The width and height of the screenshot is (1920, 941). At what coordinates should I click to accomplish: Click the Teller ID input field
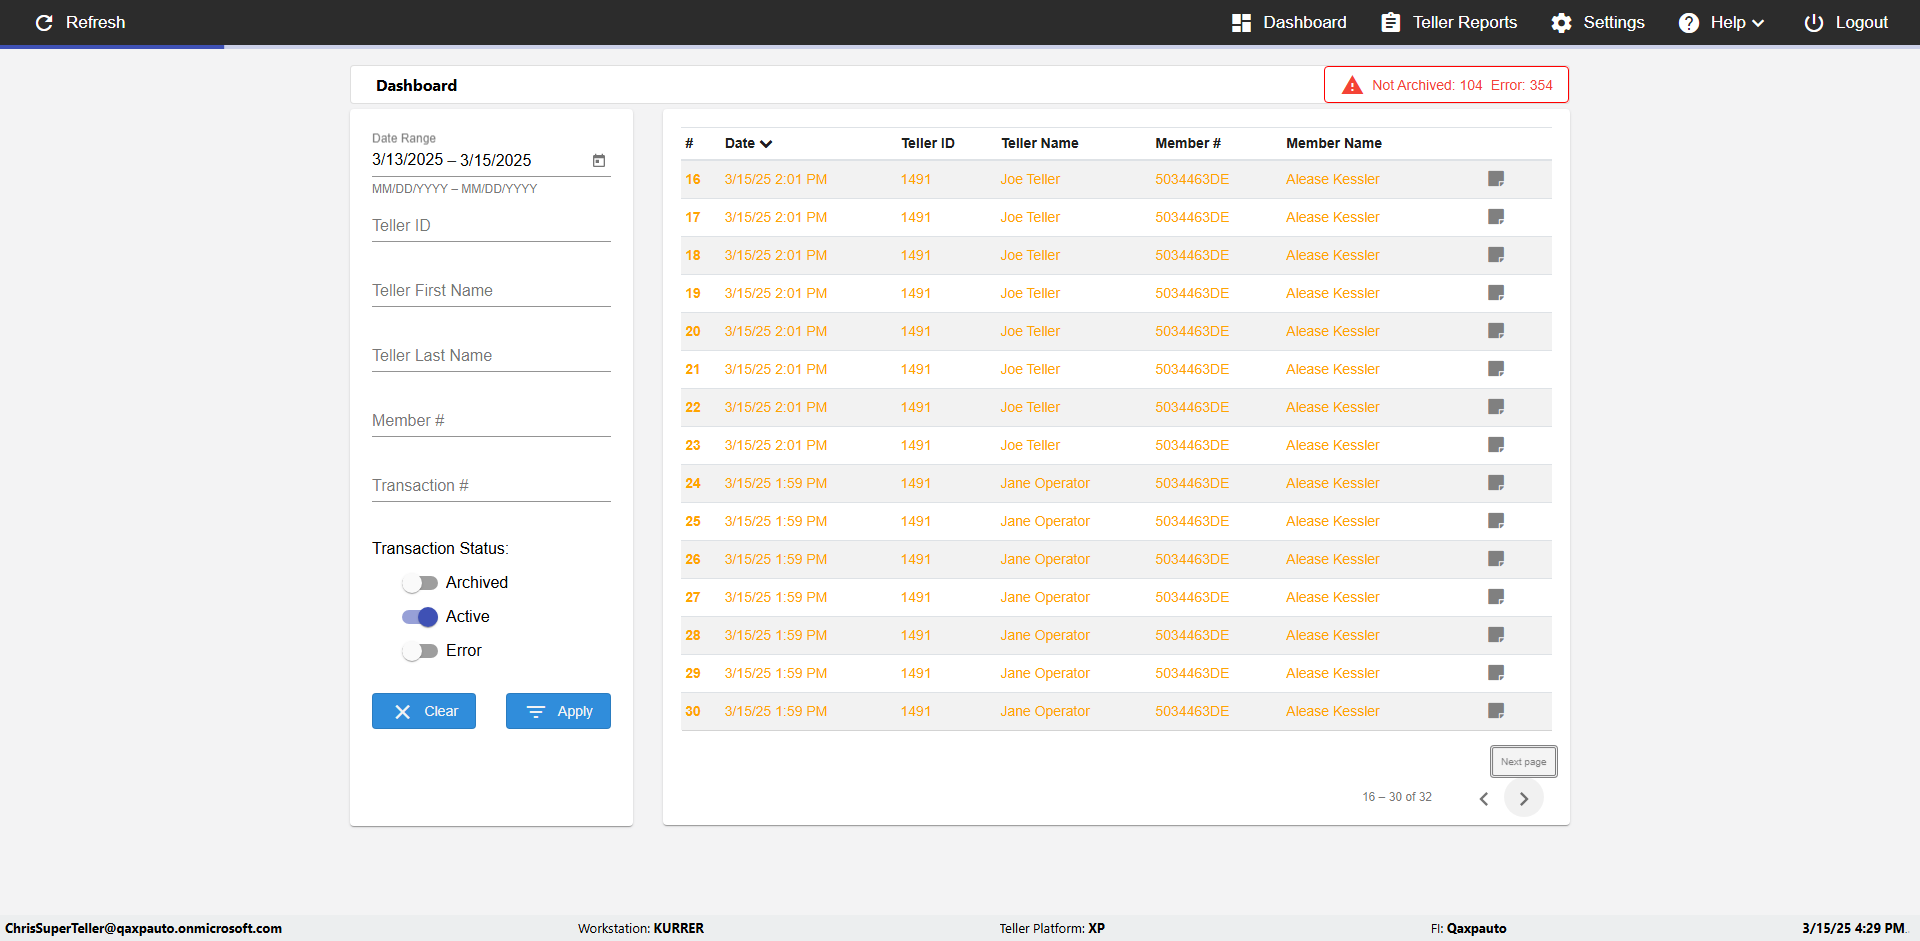[491, 226]
